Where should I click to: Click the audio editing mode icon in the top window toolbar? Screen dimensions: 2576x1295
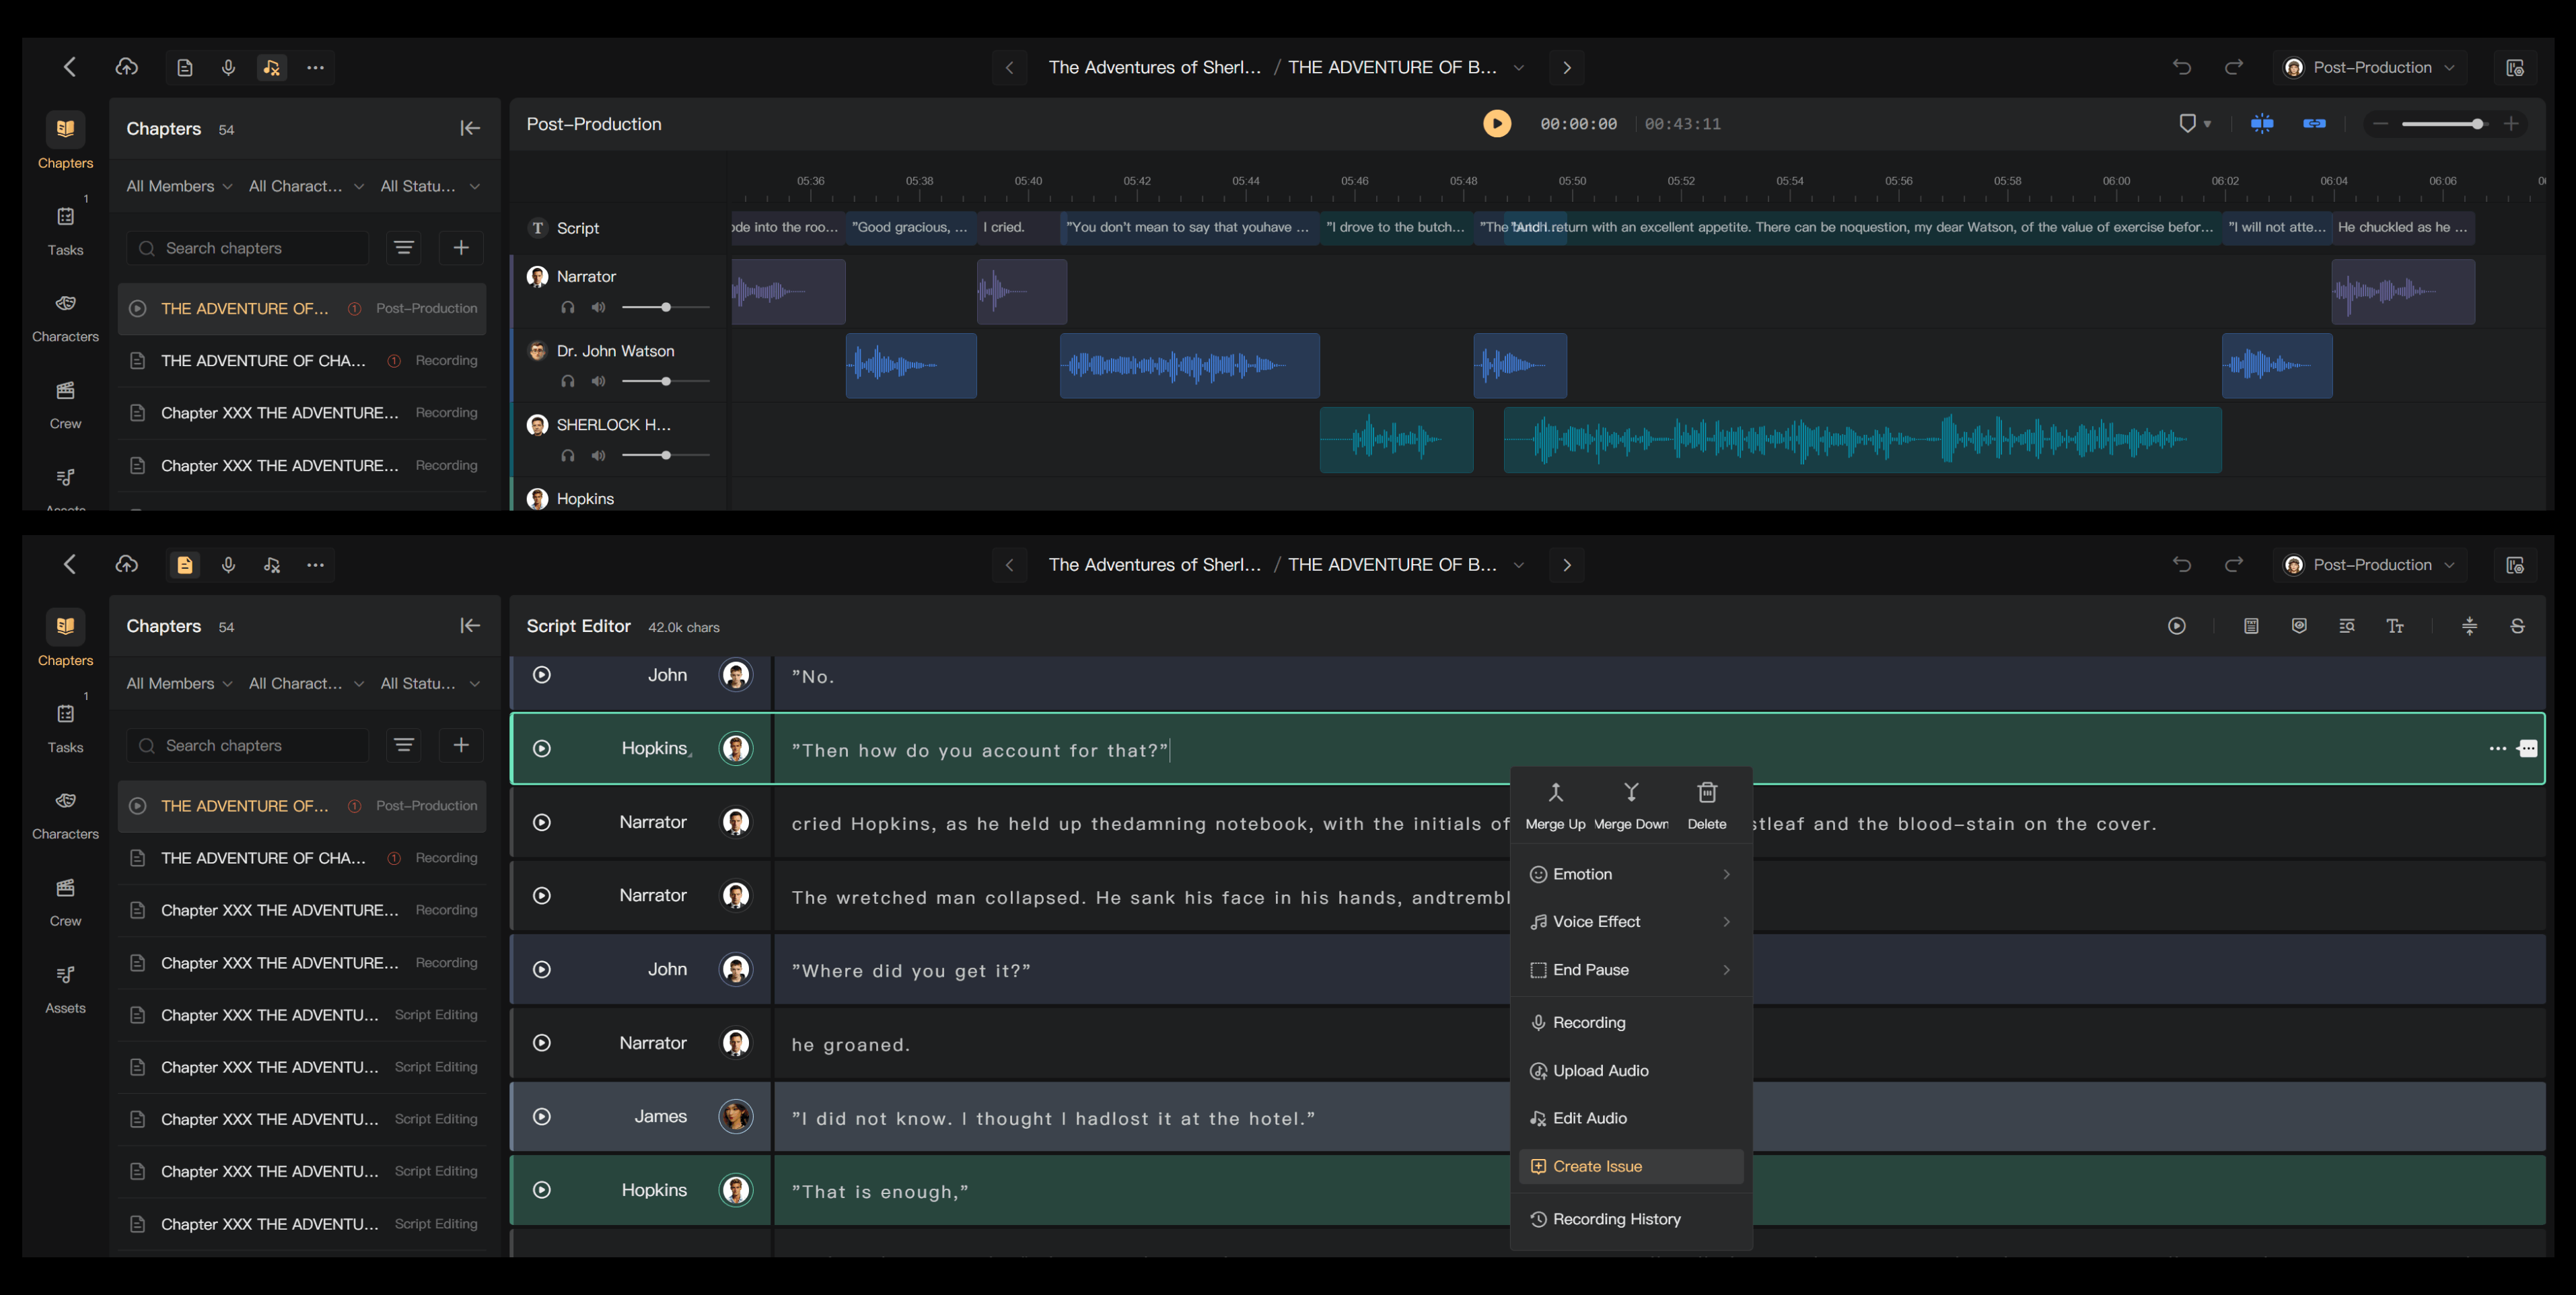coord(272,67)
